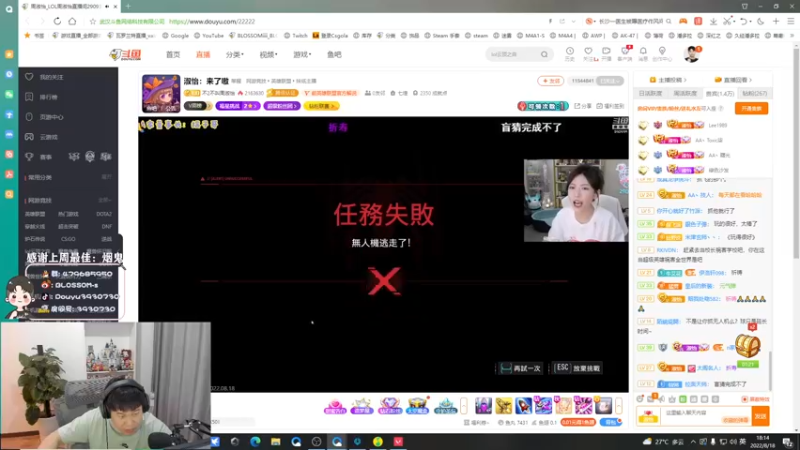The image size is (800, 450).
Task: Expand the 游戏 navigation dropdown
Action: [302, 55]
